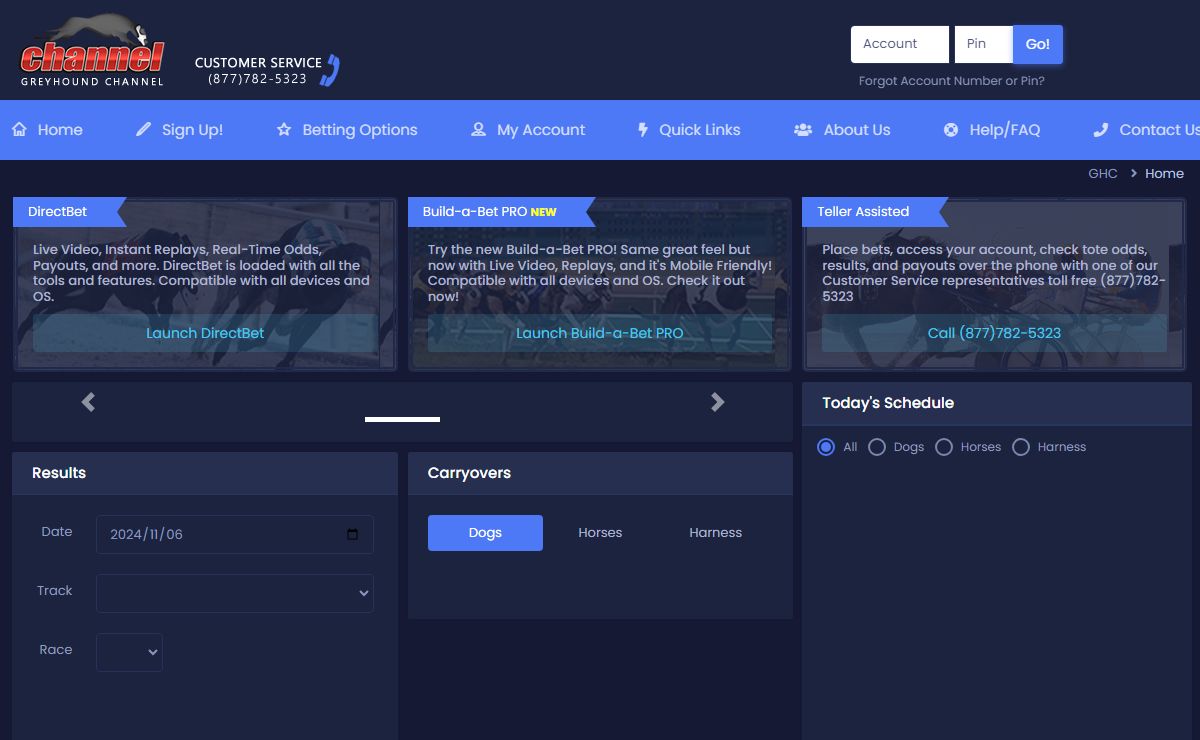Open the Track dropdown

[x=235, y=593]
